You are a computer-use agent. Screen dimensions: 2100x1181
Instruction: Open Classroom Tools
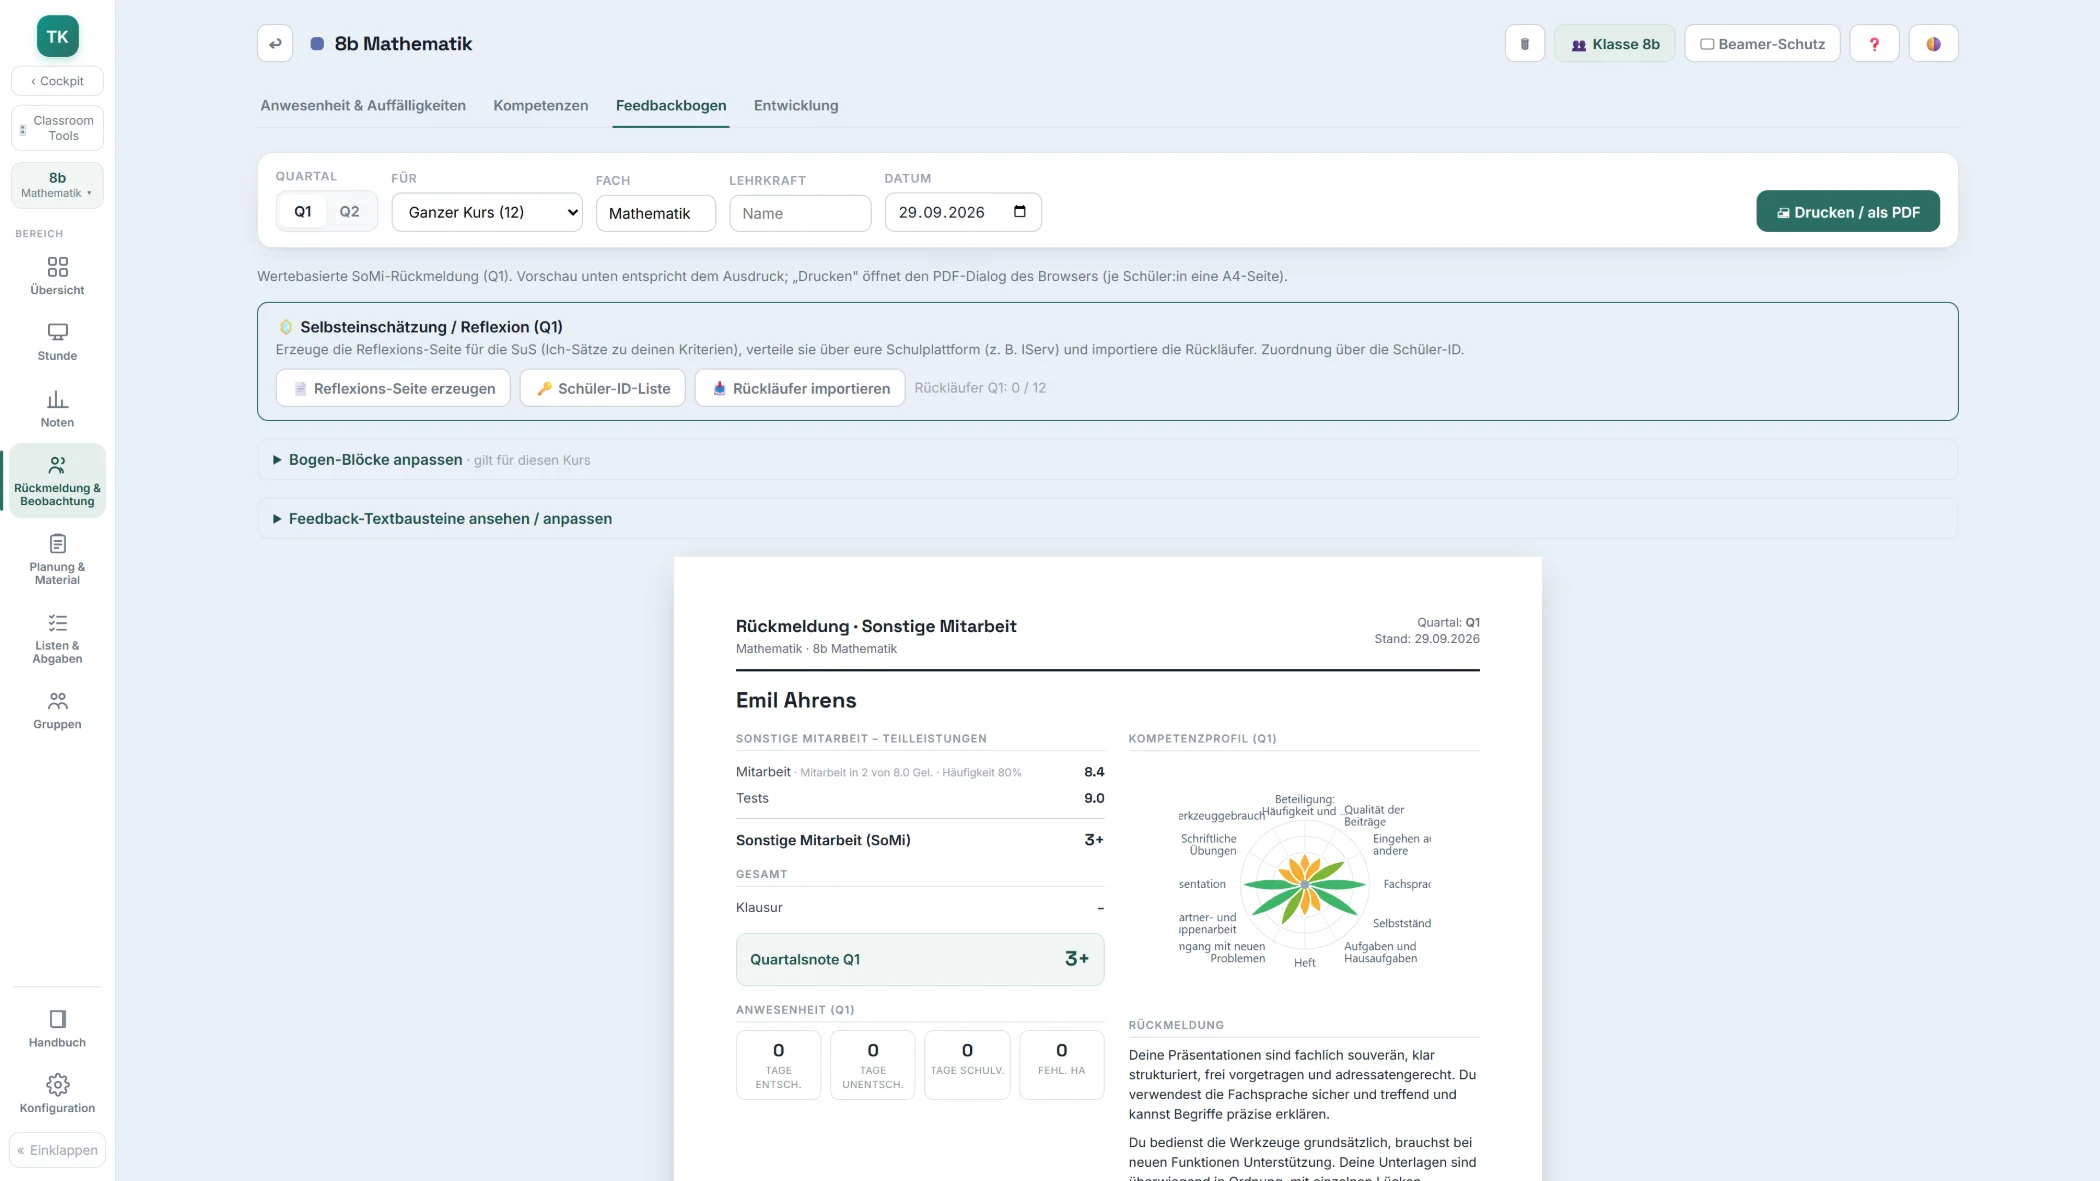coord(57,128)
